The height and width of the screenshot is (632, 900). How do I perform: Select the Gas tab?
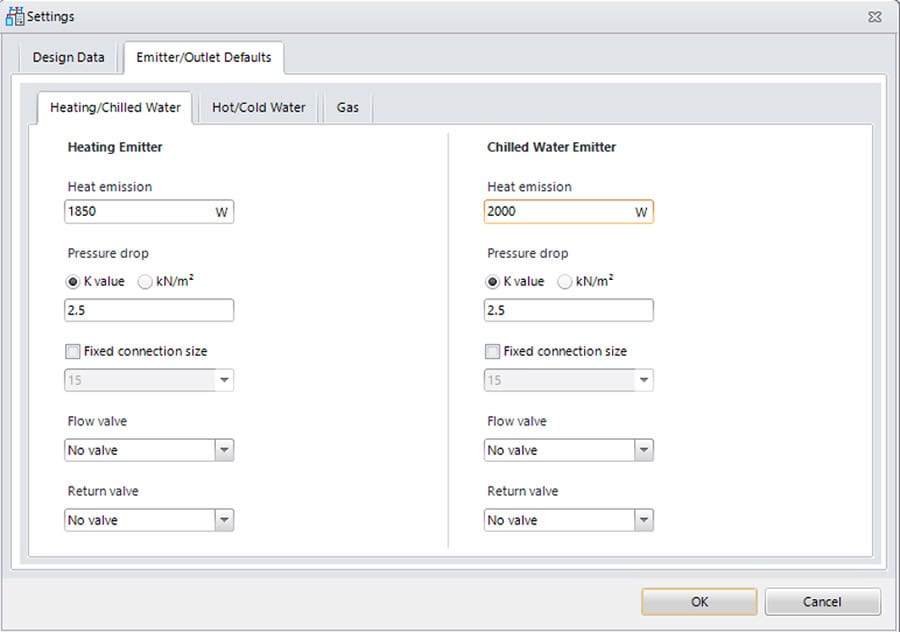pyautogui.click(x=347, y=107)
